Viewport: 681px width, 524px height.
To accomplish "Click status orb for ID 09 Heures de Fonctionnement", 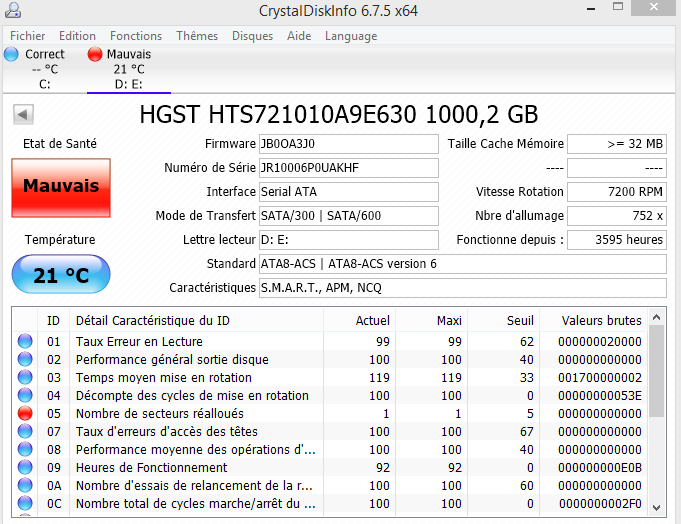I will [25, 468].
